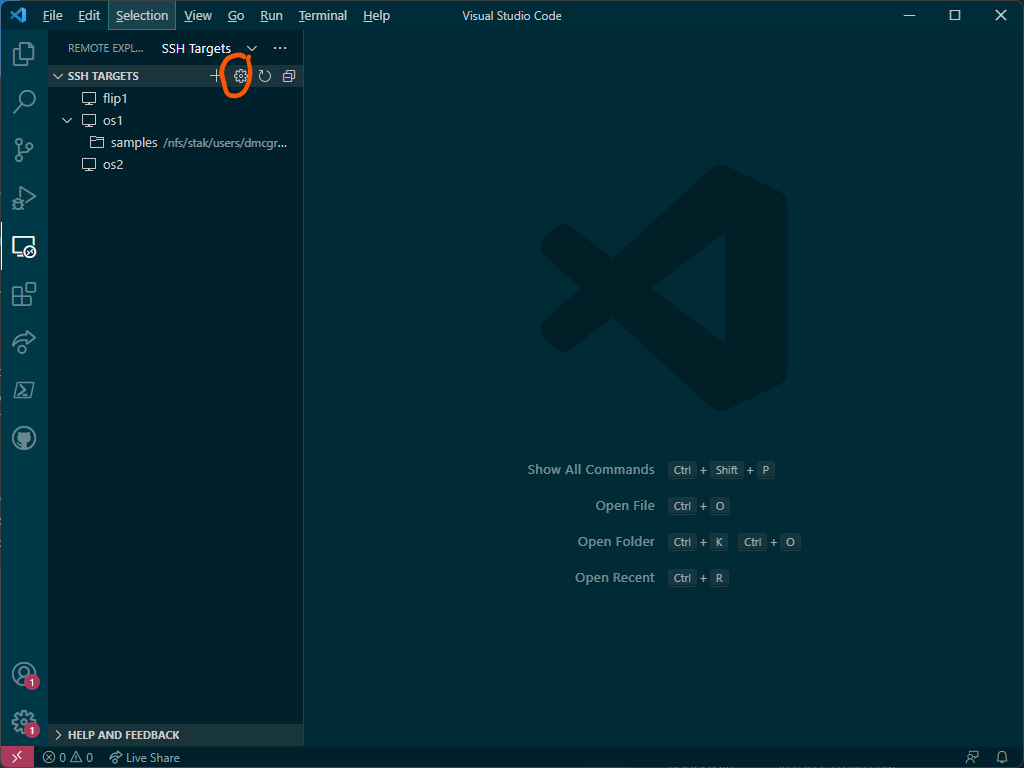Open the GitHub activity bar icon
The width and height of the screenshot is (1024, 768).
coord(24,438)
